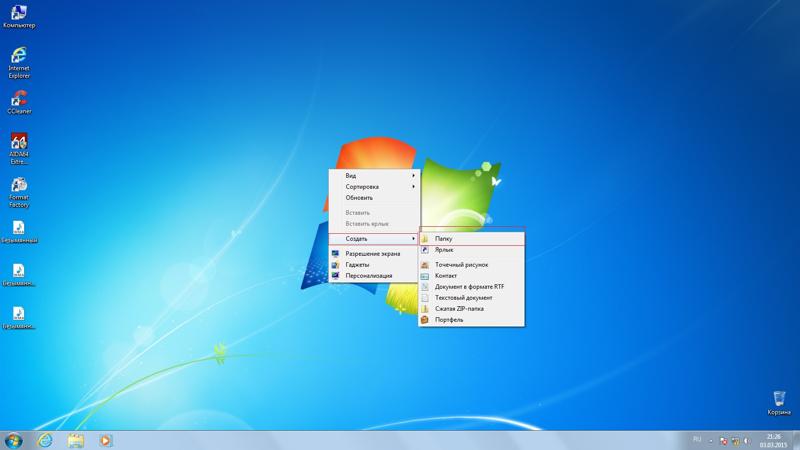Select the Корзина recycle bin icon
This screenshot has height=450, width=800.
click(x=779, y=403)
